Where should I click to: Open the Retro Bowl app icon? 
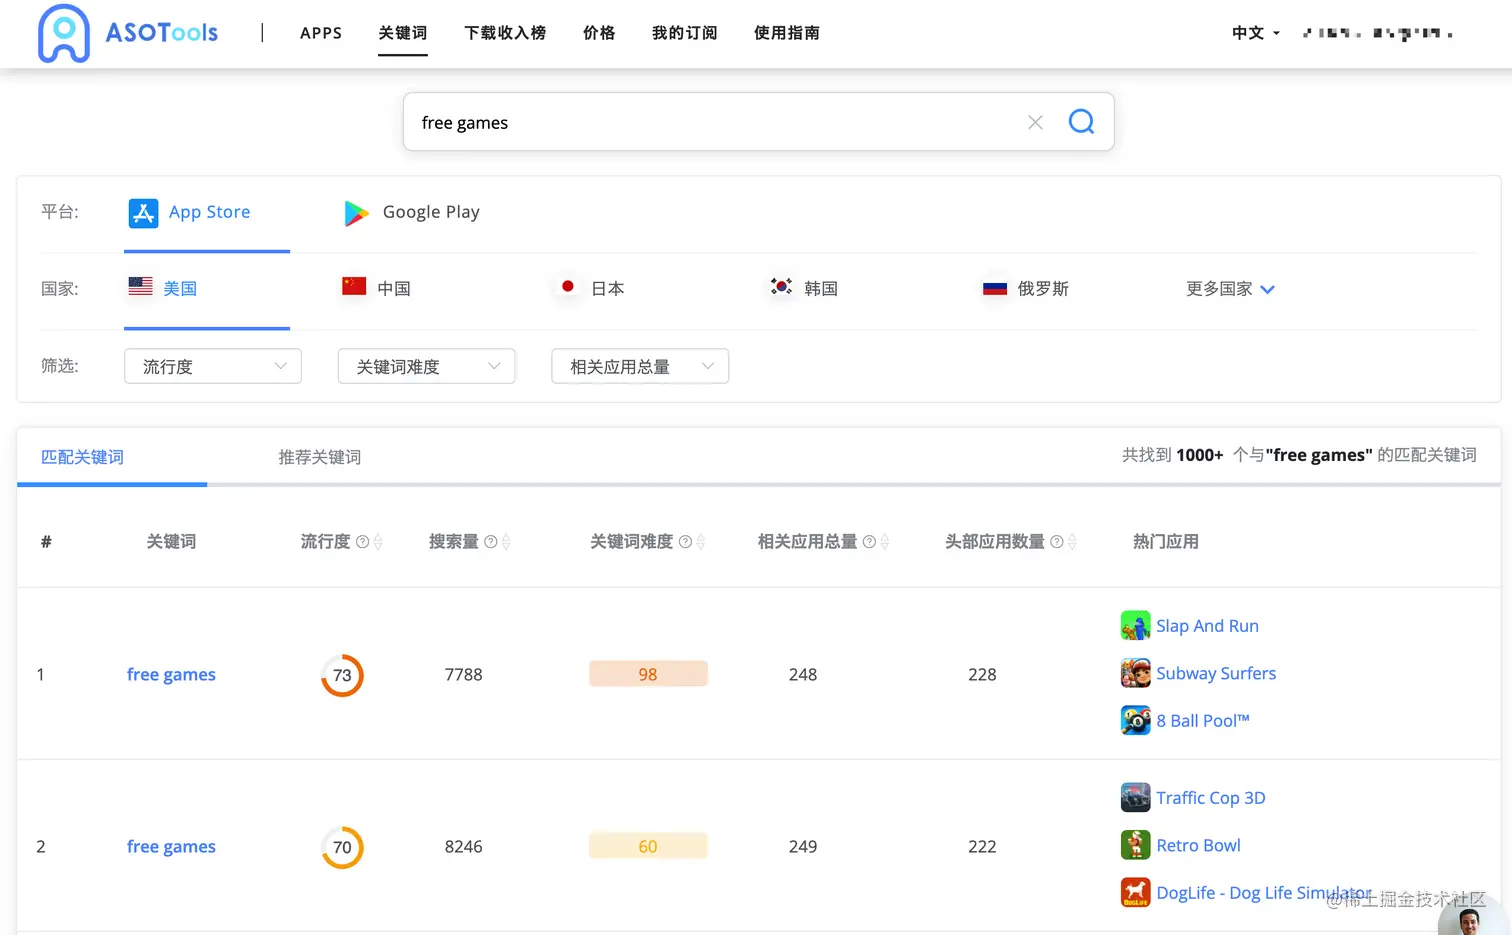[x=1135, y=844]
